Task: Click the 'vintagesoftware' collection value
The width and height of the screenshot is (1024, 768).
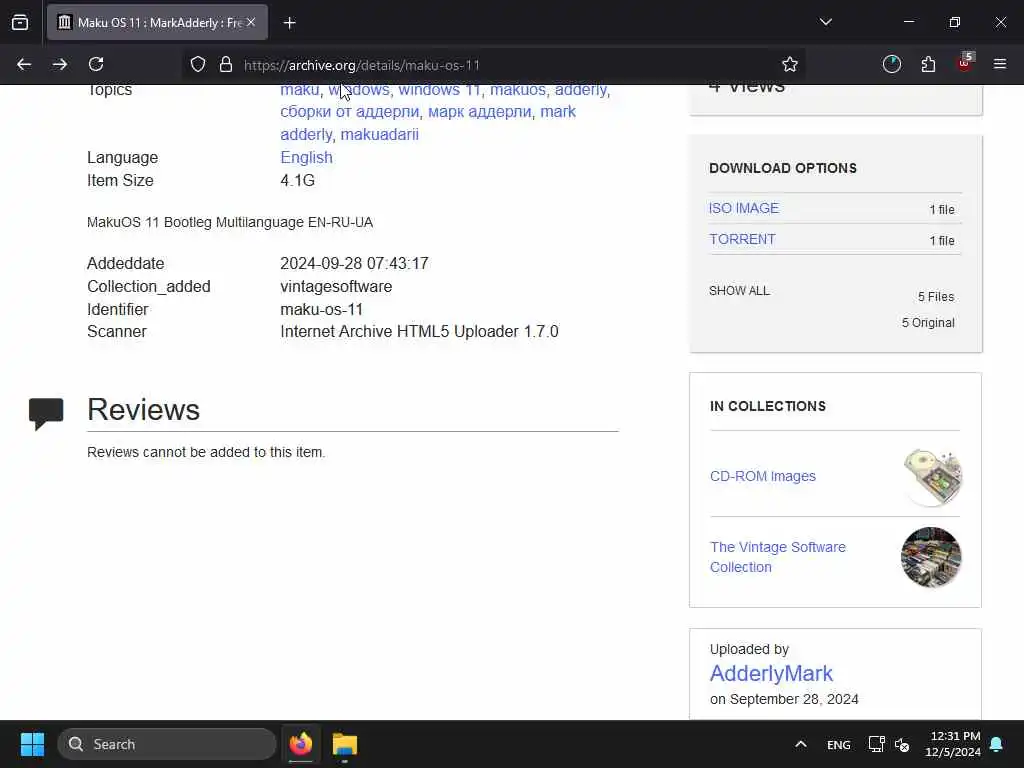Action: pos(336,286)
